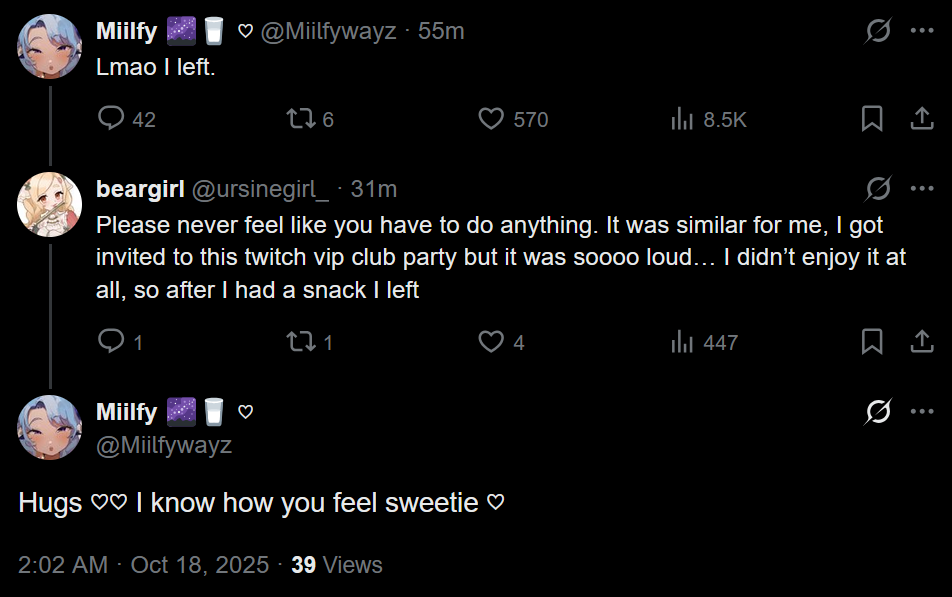Open more options on Miilfy's first post
The image size is (952, 597).
(x=921, y=31)
